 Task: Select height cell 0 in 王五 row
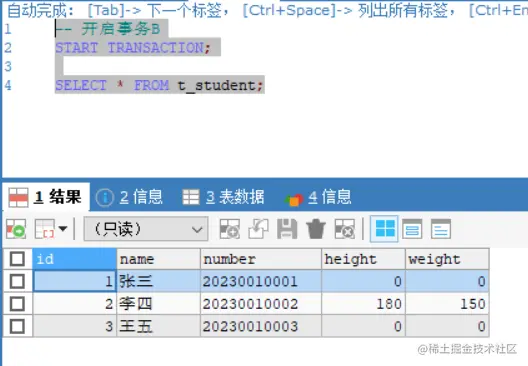point(363,326)
